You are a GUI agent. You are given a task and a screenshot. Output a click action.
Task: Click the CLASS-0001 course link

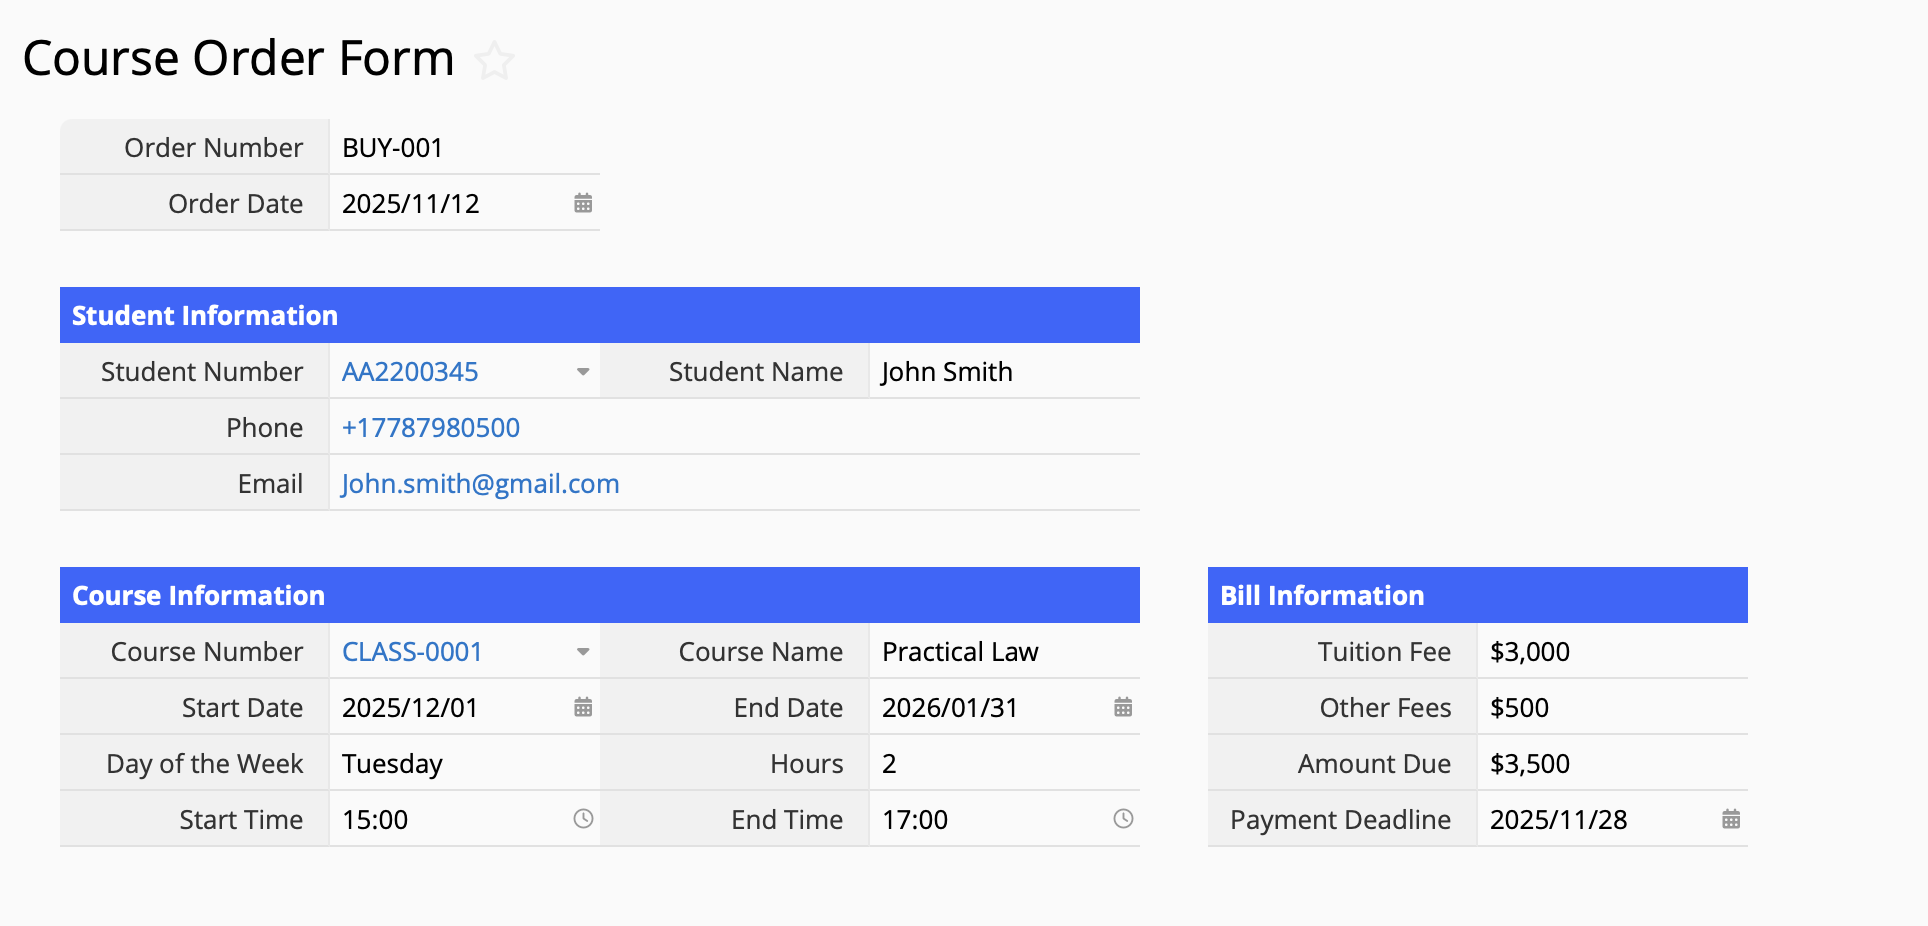(x=412, y=652)
